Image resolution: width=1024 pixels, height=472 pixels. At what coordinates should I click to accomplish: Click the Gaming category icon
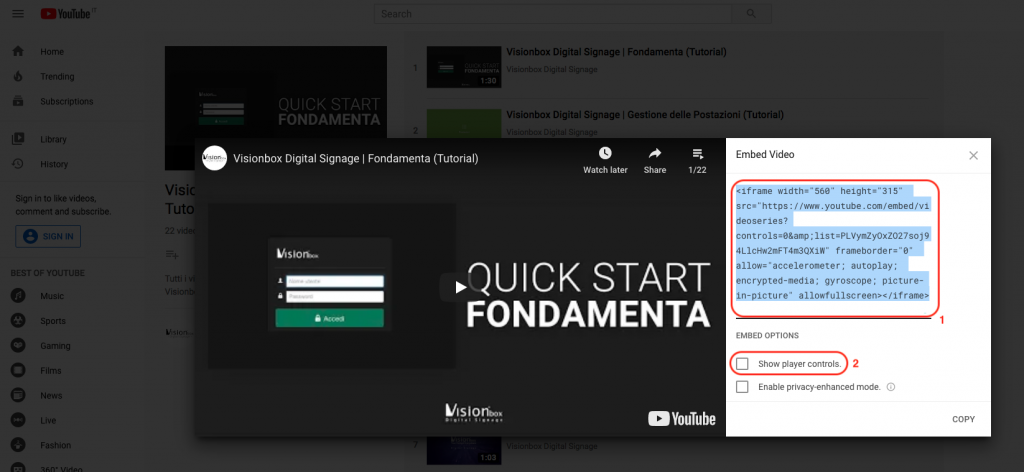pyautogui.click(x=18, y=345)
